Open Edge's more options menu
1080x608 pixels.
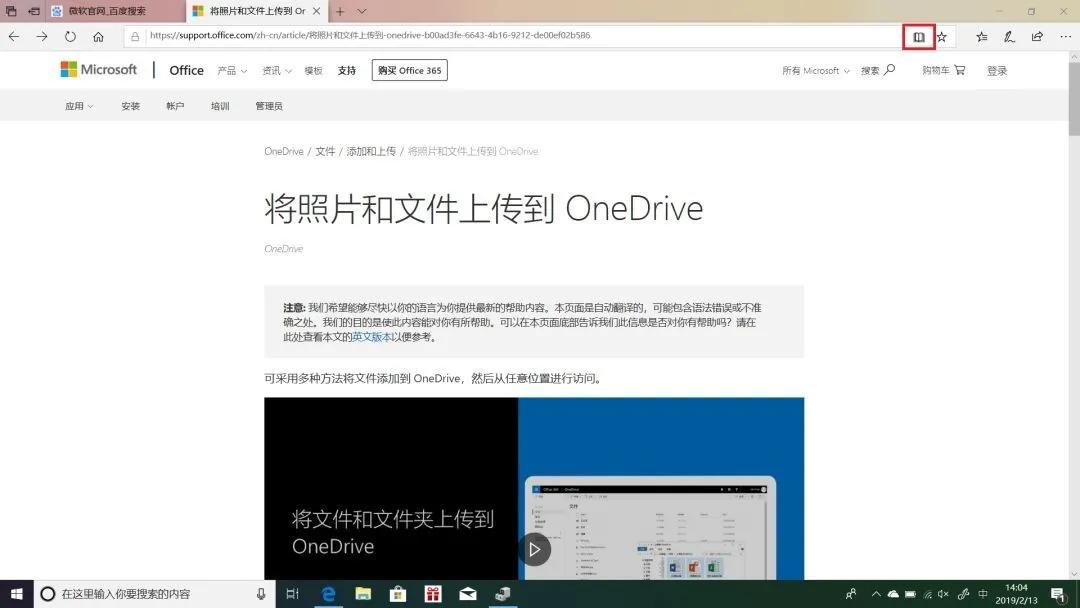(x=1064, y=36)
